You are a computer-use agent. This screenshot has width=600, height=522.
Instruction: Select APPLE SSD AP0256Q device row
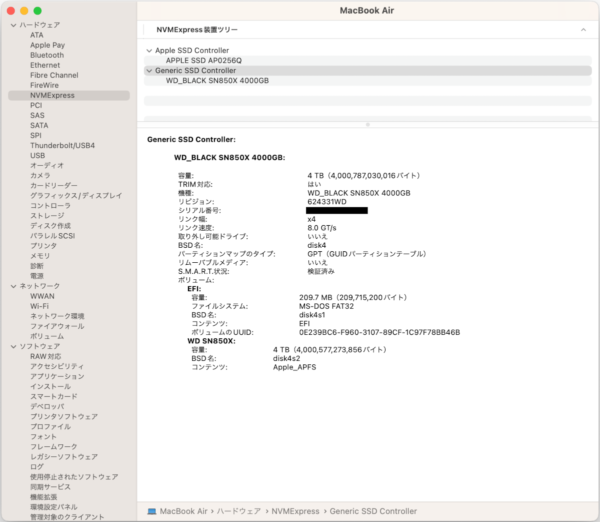point(368,60)
